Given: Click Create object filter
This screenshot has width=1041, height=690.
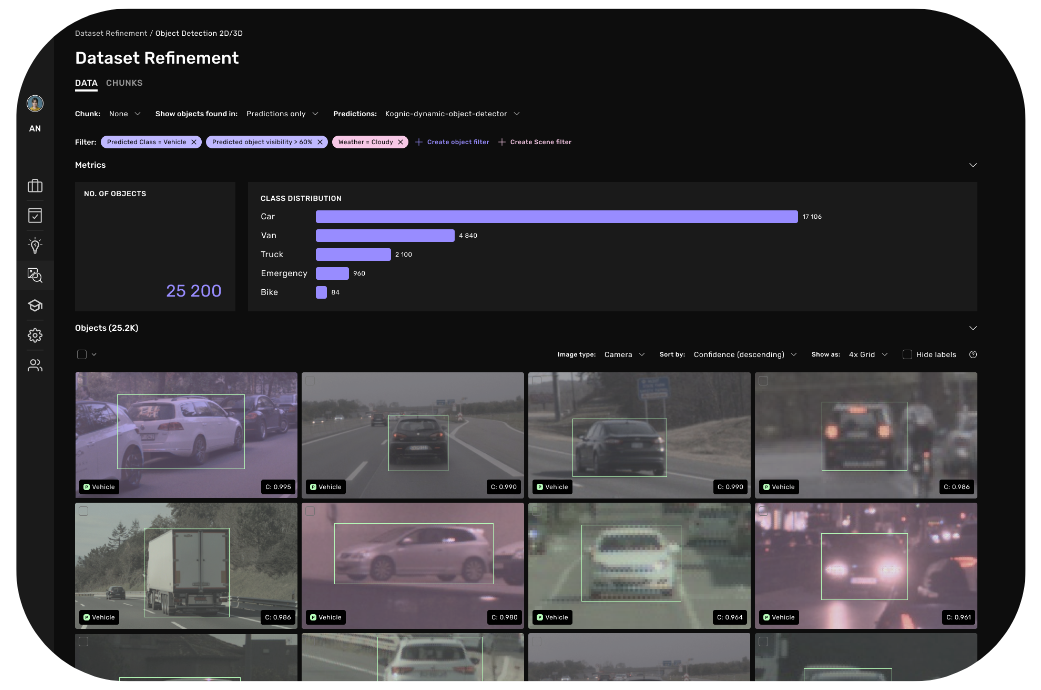Looking at the screenshot, I should click(452, 142).
